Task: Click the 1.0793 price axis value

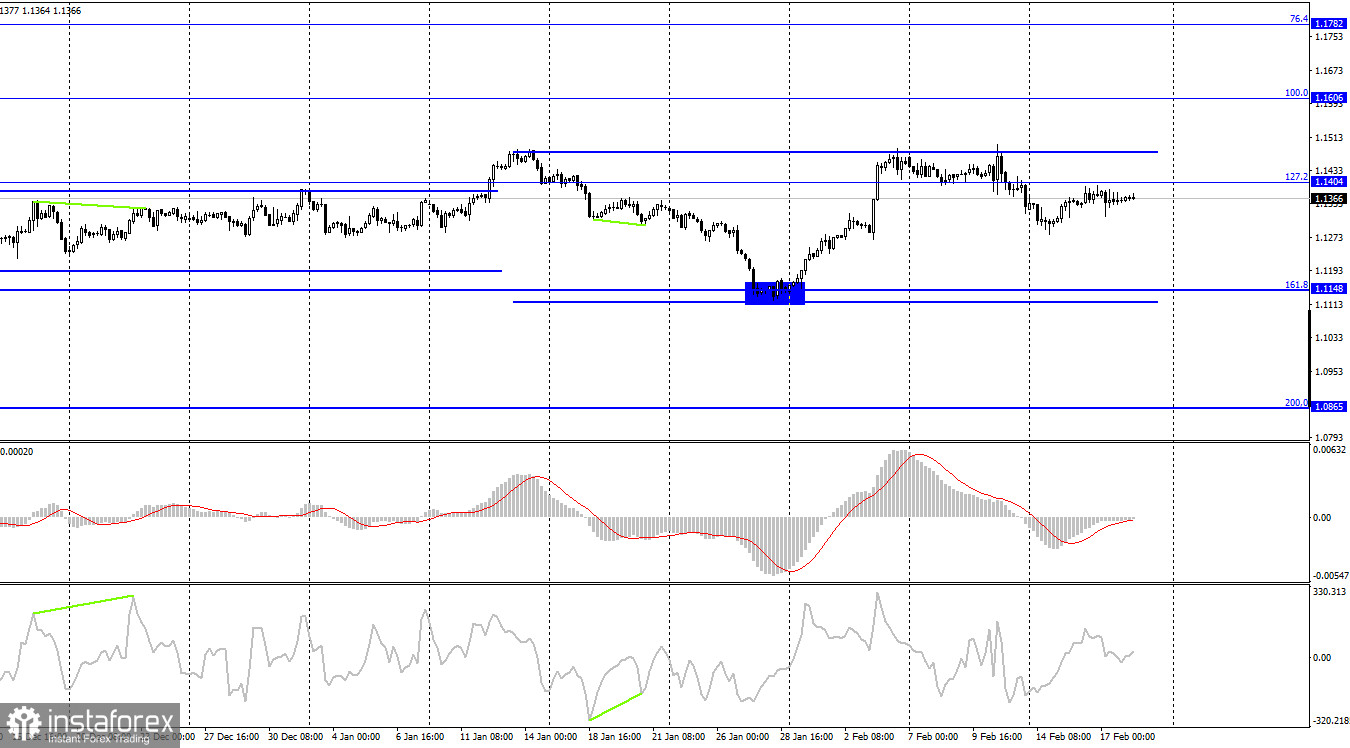Action: [1330, 438]
